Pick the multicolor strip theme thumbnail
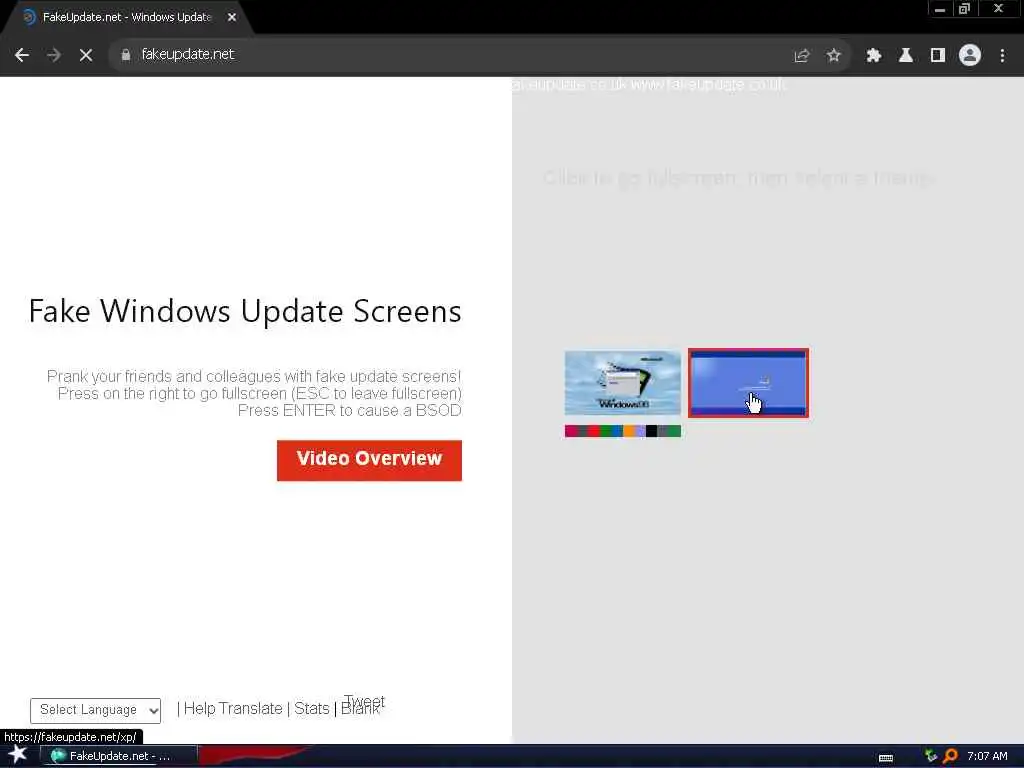This screenshot has width=1024, height=768. [622, 431]
